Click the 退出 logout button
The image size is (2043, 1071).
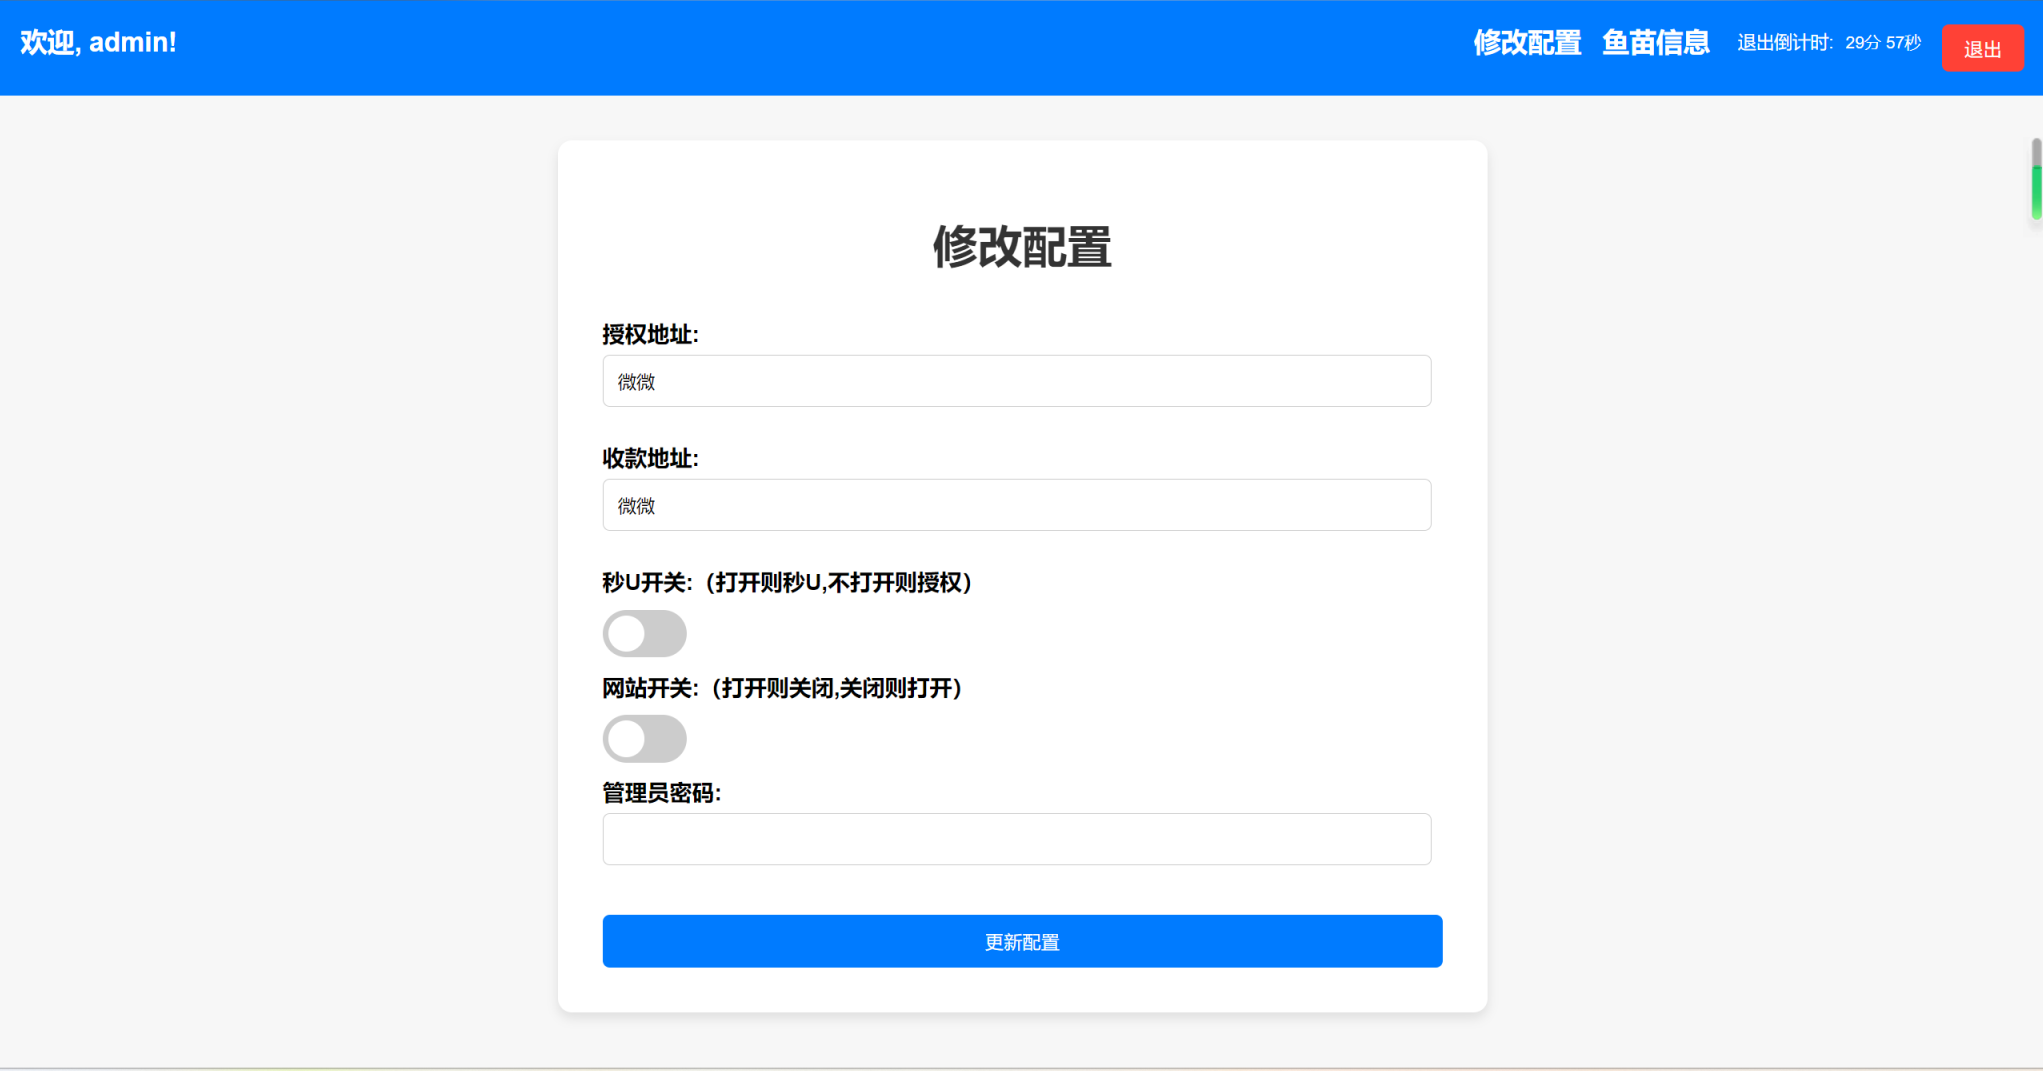tap(1982, 48)
